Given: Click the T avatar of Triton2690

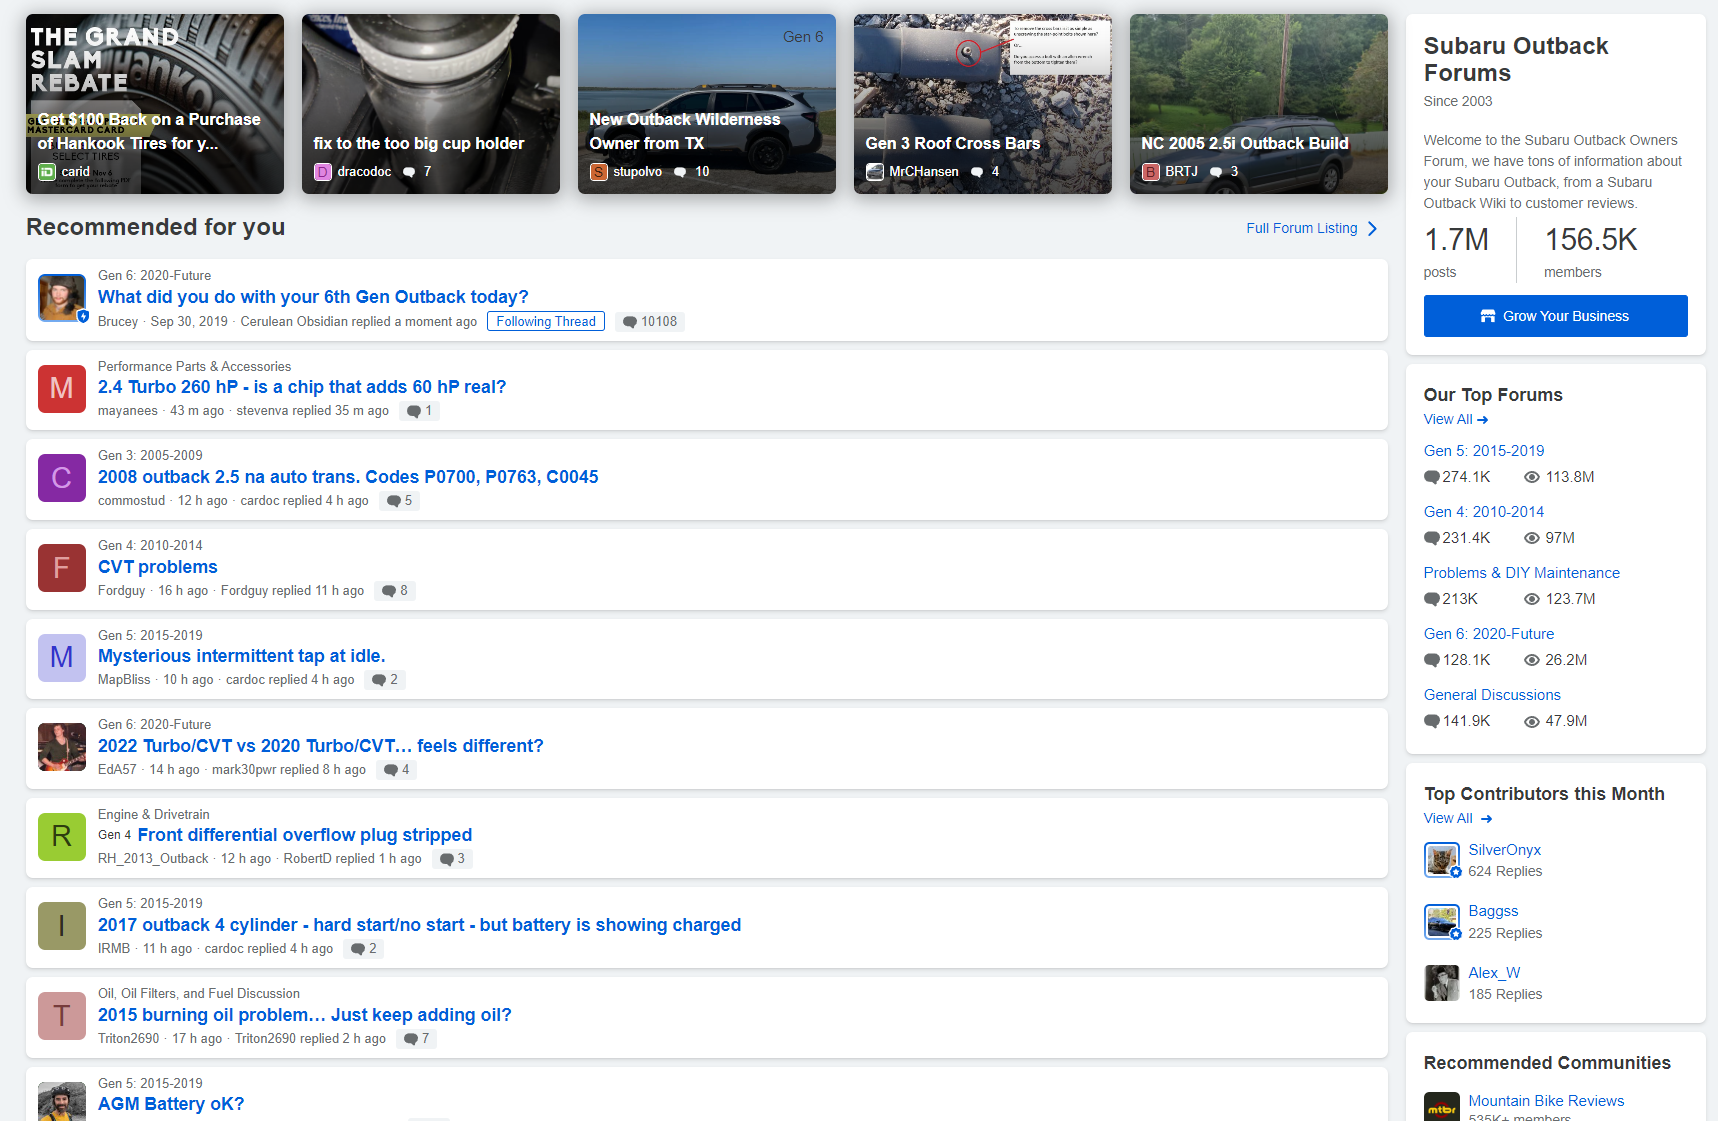Looking at the screenshot, I should click(x=62, y=1016).
